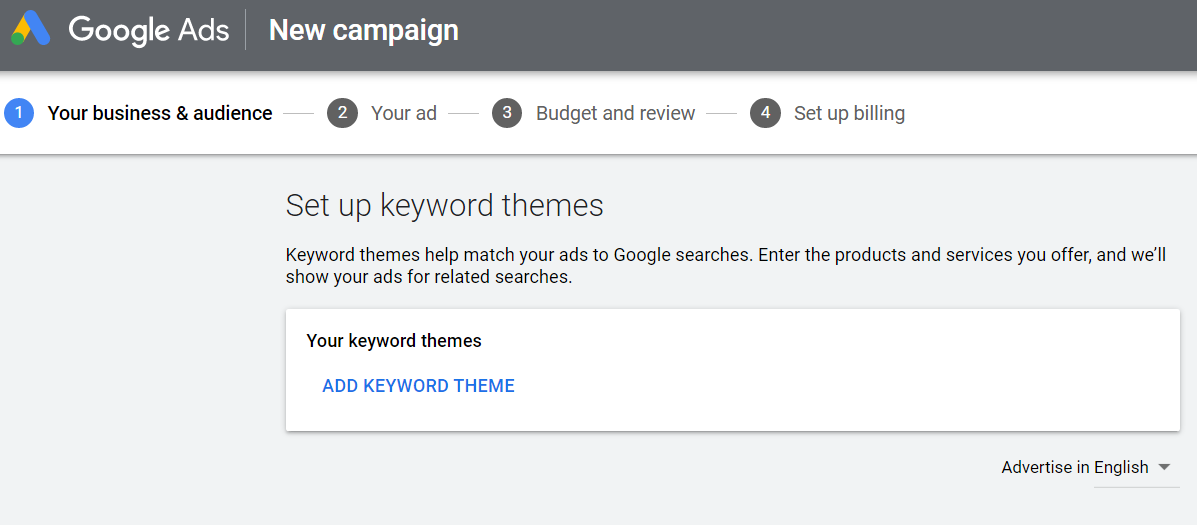Screen dimensions: 1197x525
Task: Open the step 4 circle icon
Action: 765,114
